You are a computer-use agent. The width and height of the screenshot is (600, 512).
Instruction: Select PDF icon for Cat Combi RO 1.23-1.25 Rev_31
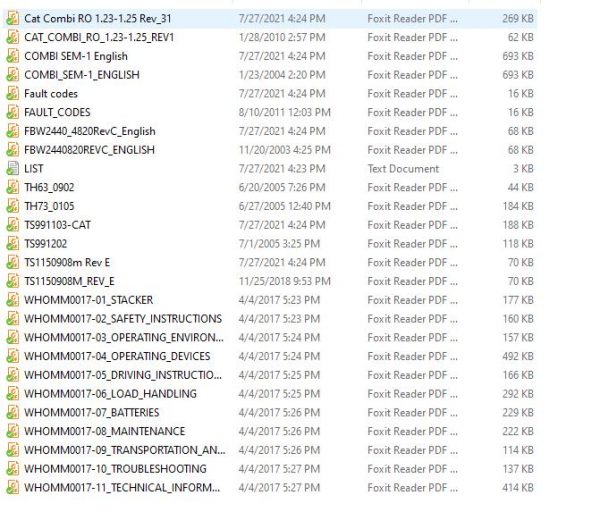[x=13, y=18]
